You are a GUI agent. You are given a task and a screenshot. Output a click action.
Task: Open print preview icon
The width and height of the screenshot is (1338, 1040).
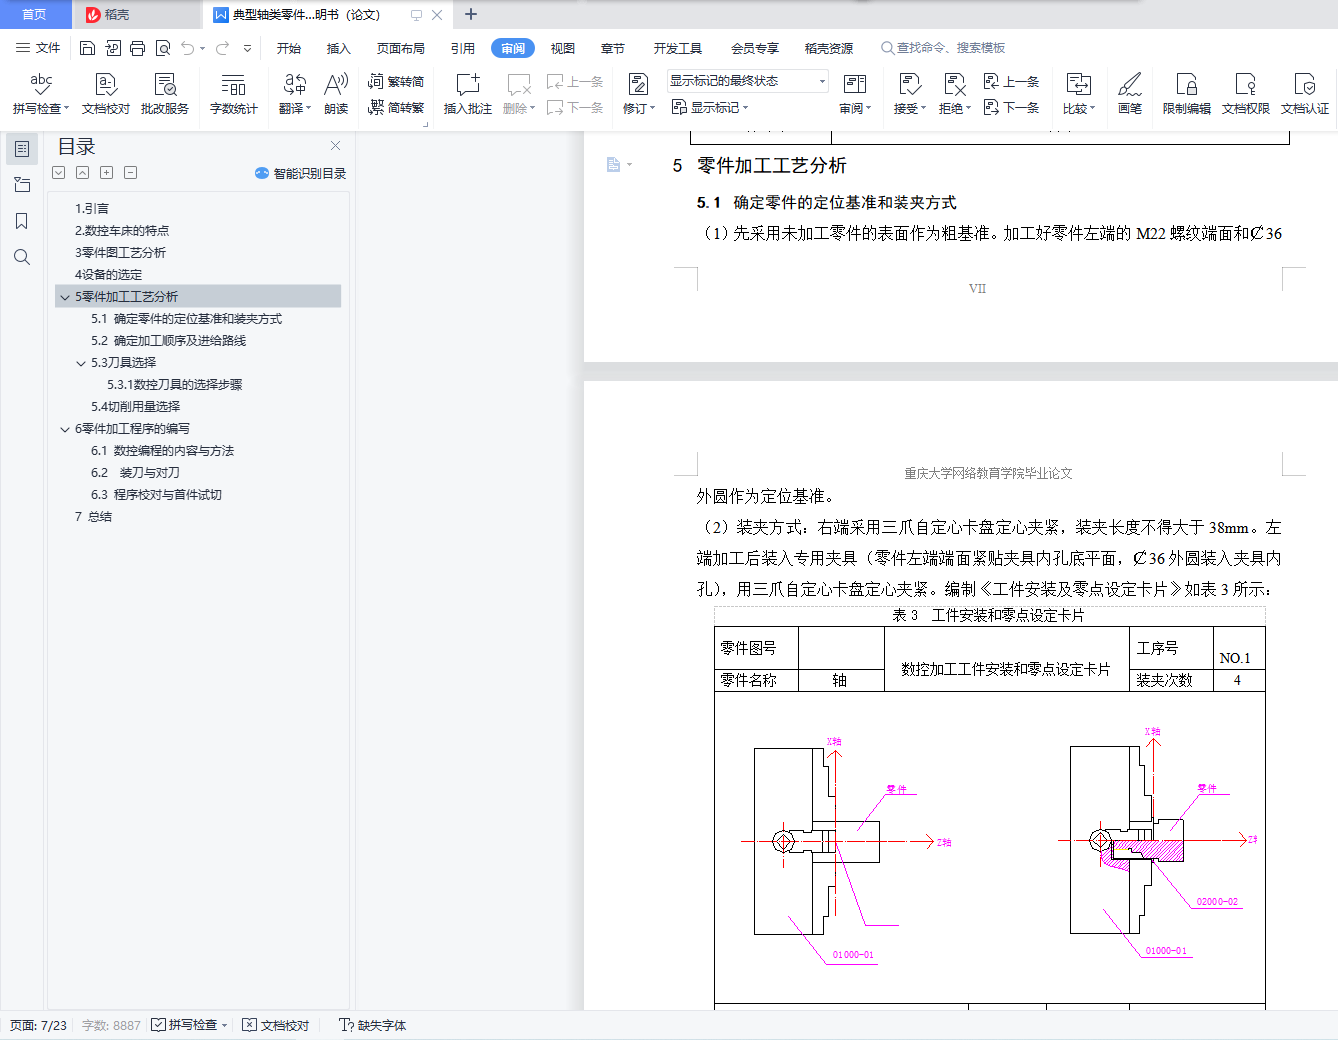(x=162, y=48)
